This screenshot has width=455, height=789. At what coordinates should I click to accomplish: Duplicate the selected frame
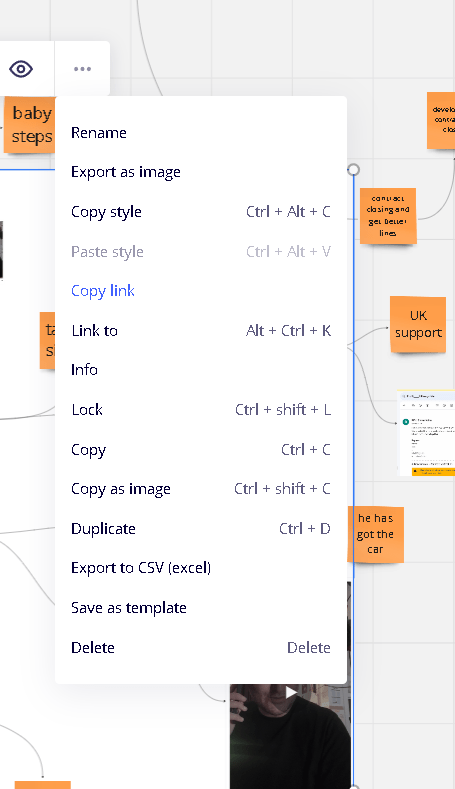tap(200, 529)
